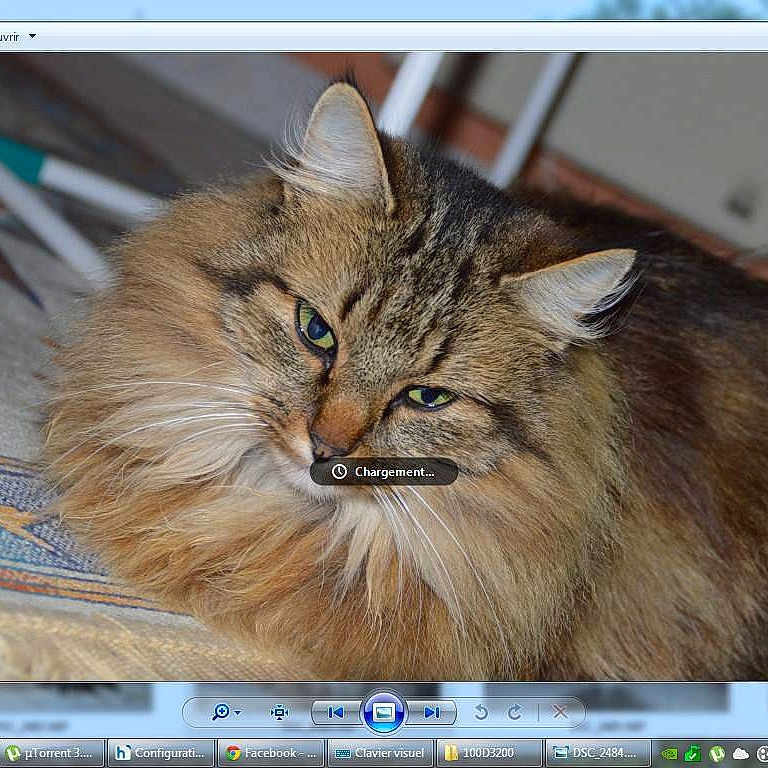Screen dimensions: 768x768
Task: Click the green music note tray icon
Action: (692, 753)
